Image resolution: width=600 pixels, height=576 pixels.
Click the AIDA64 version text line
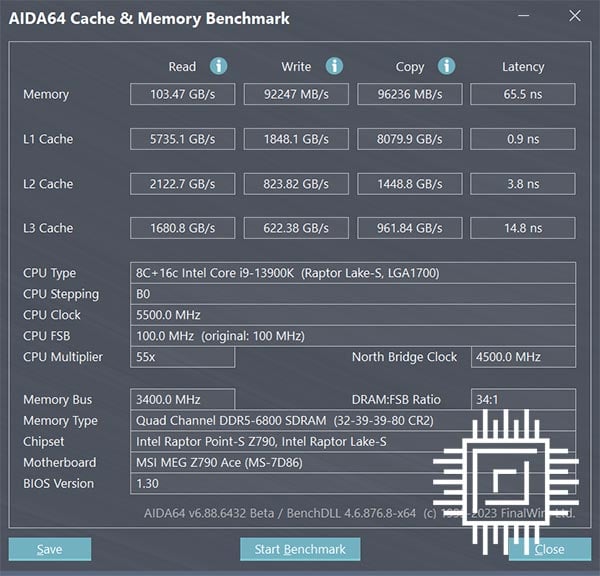click(x=359, y=513)
